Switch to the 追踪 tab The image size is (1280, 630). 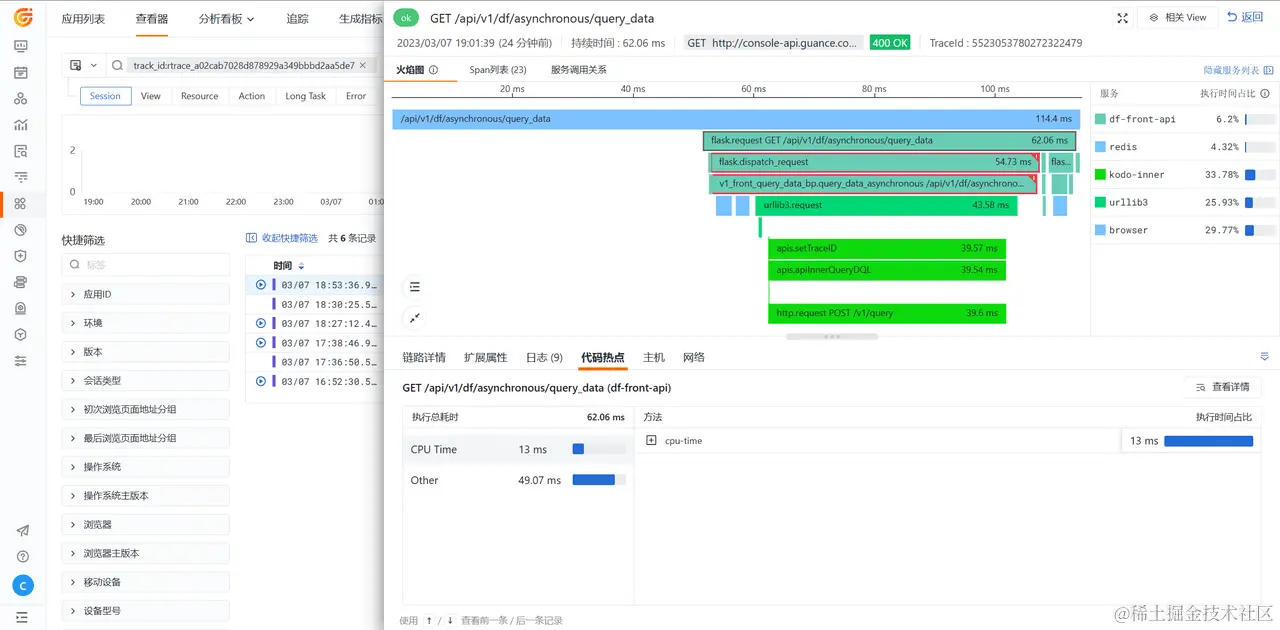coord(297,19)
